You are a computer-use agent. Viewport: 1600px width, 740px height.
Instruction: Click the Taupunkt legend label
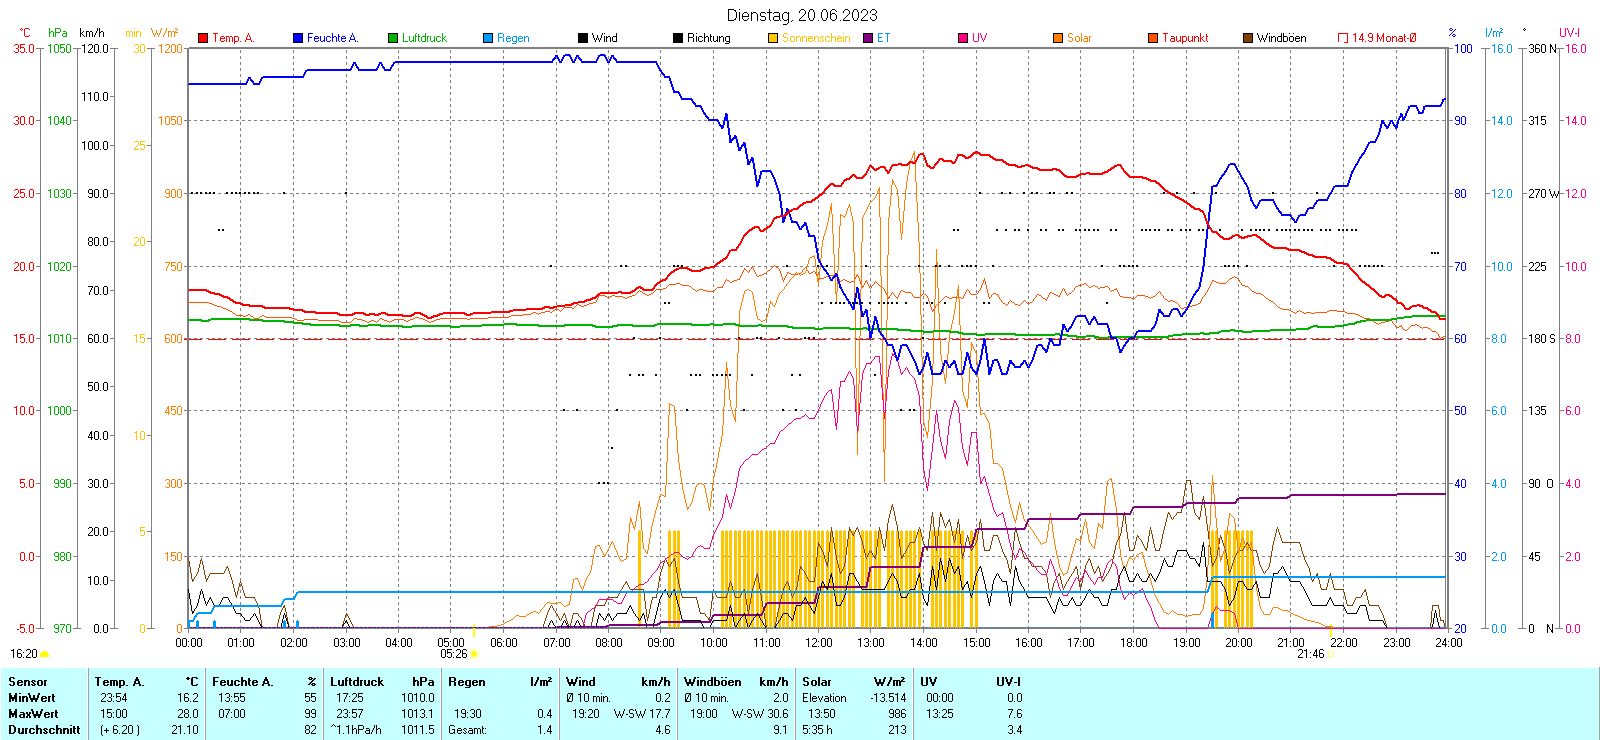(1185, 38)
